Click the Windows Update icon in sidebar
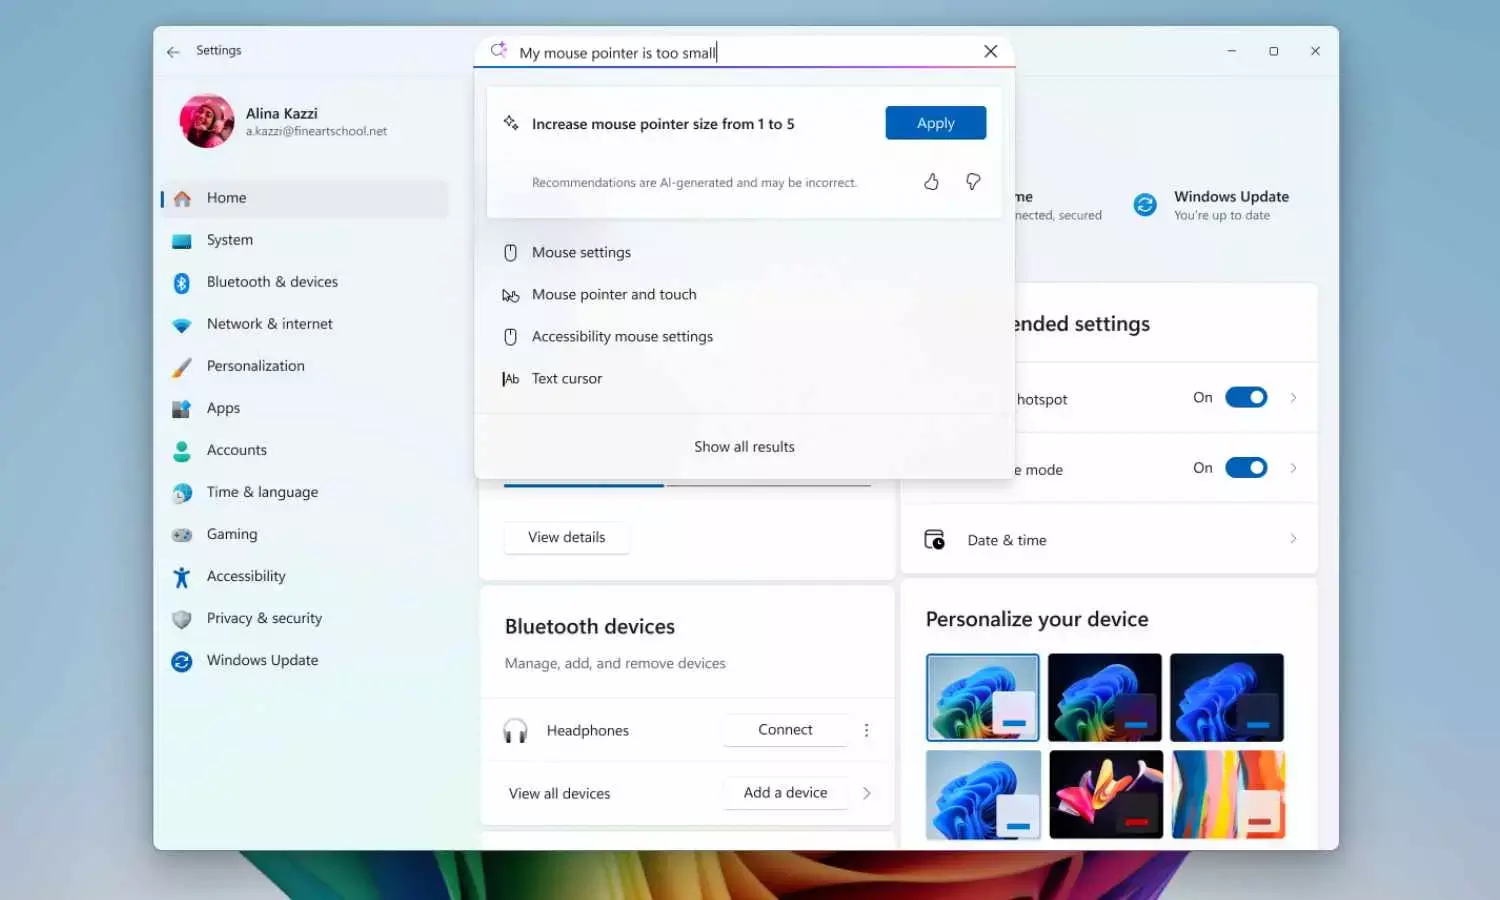The image size is (1500, 900). coord(181,660)
